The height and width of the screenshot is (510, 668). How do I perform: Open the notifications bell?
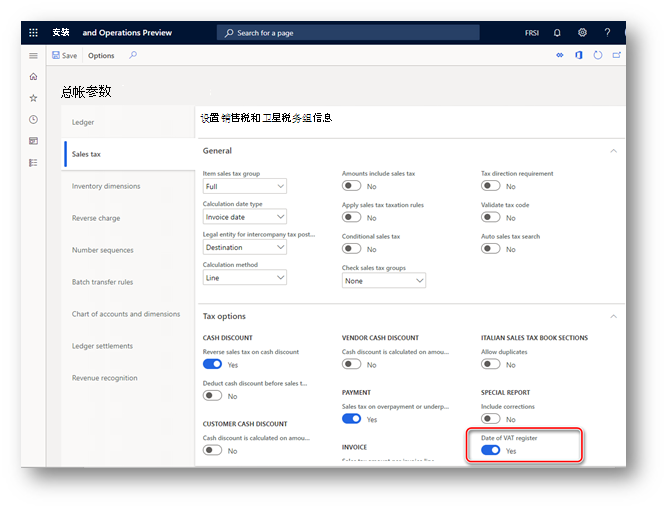[x=557, y=33]
